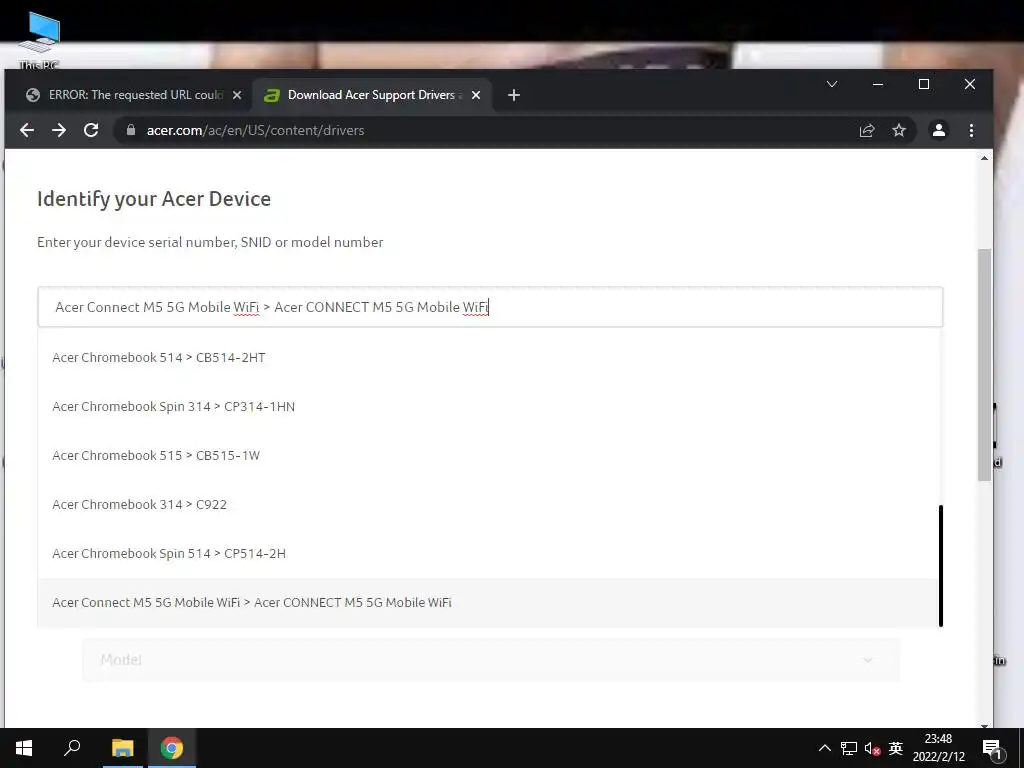This screenshot has width=1024, height=768.
Task: Open the Windows Start menu
Action: tap(24, 748)
